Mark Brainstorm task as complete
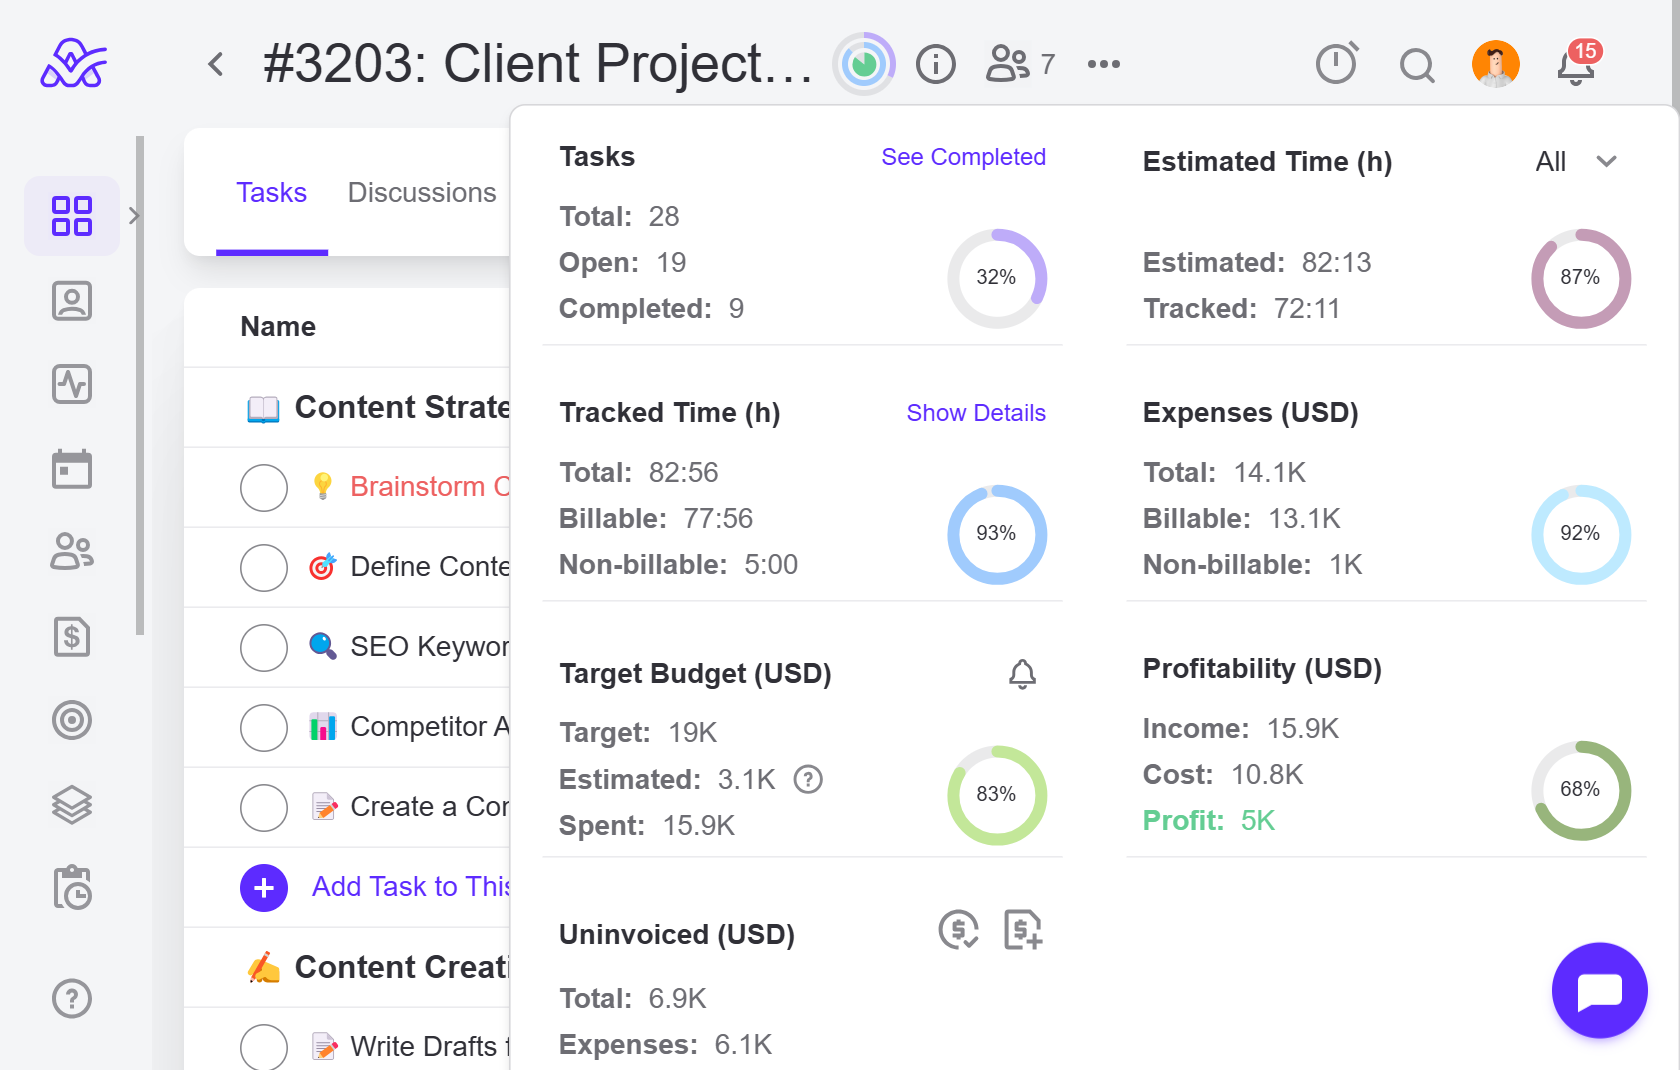Image resolution: width=1680 pixels, height=1070 pixels. click(264, 488)
